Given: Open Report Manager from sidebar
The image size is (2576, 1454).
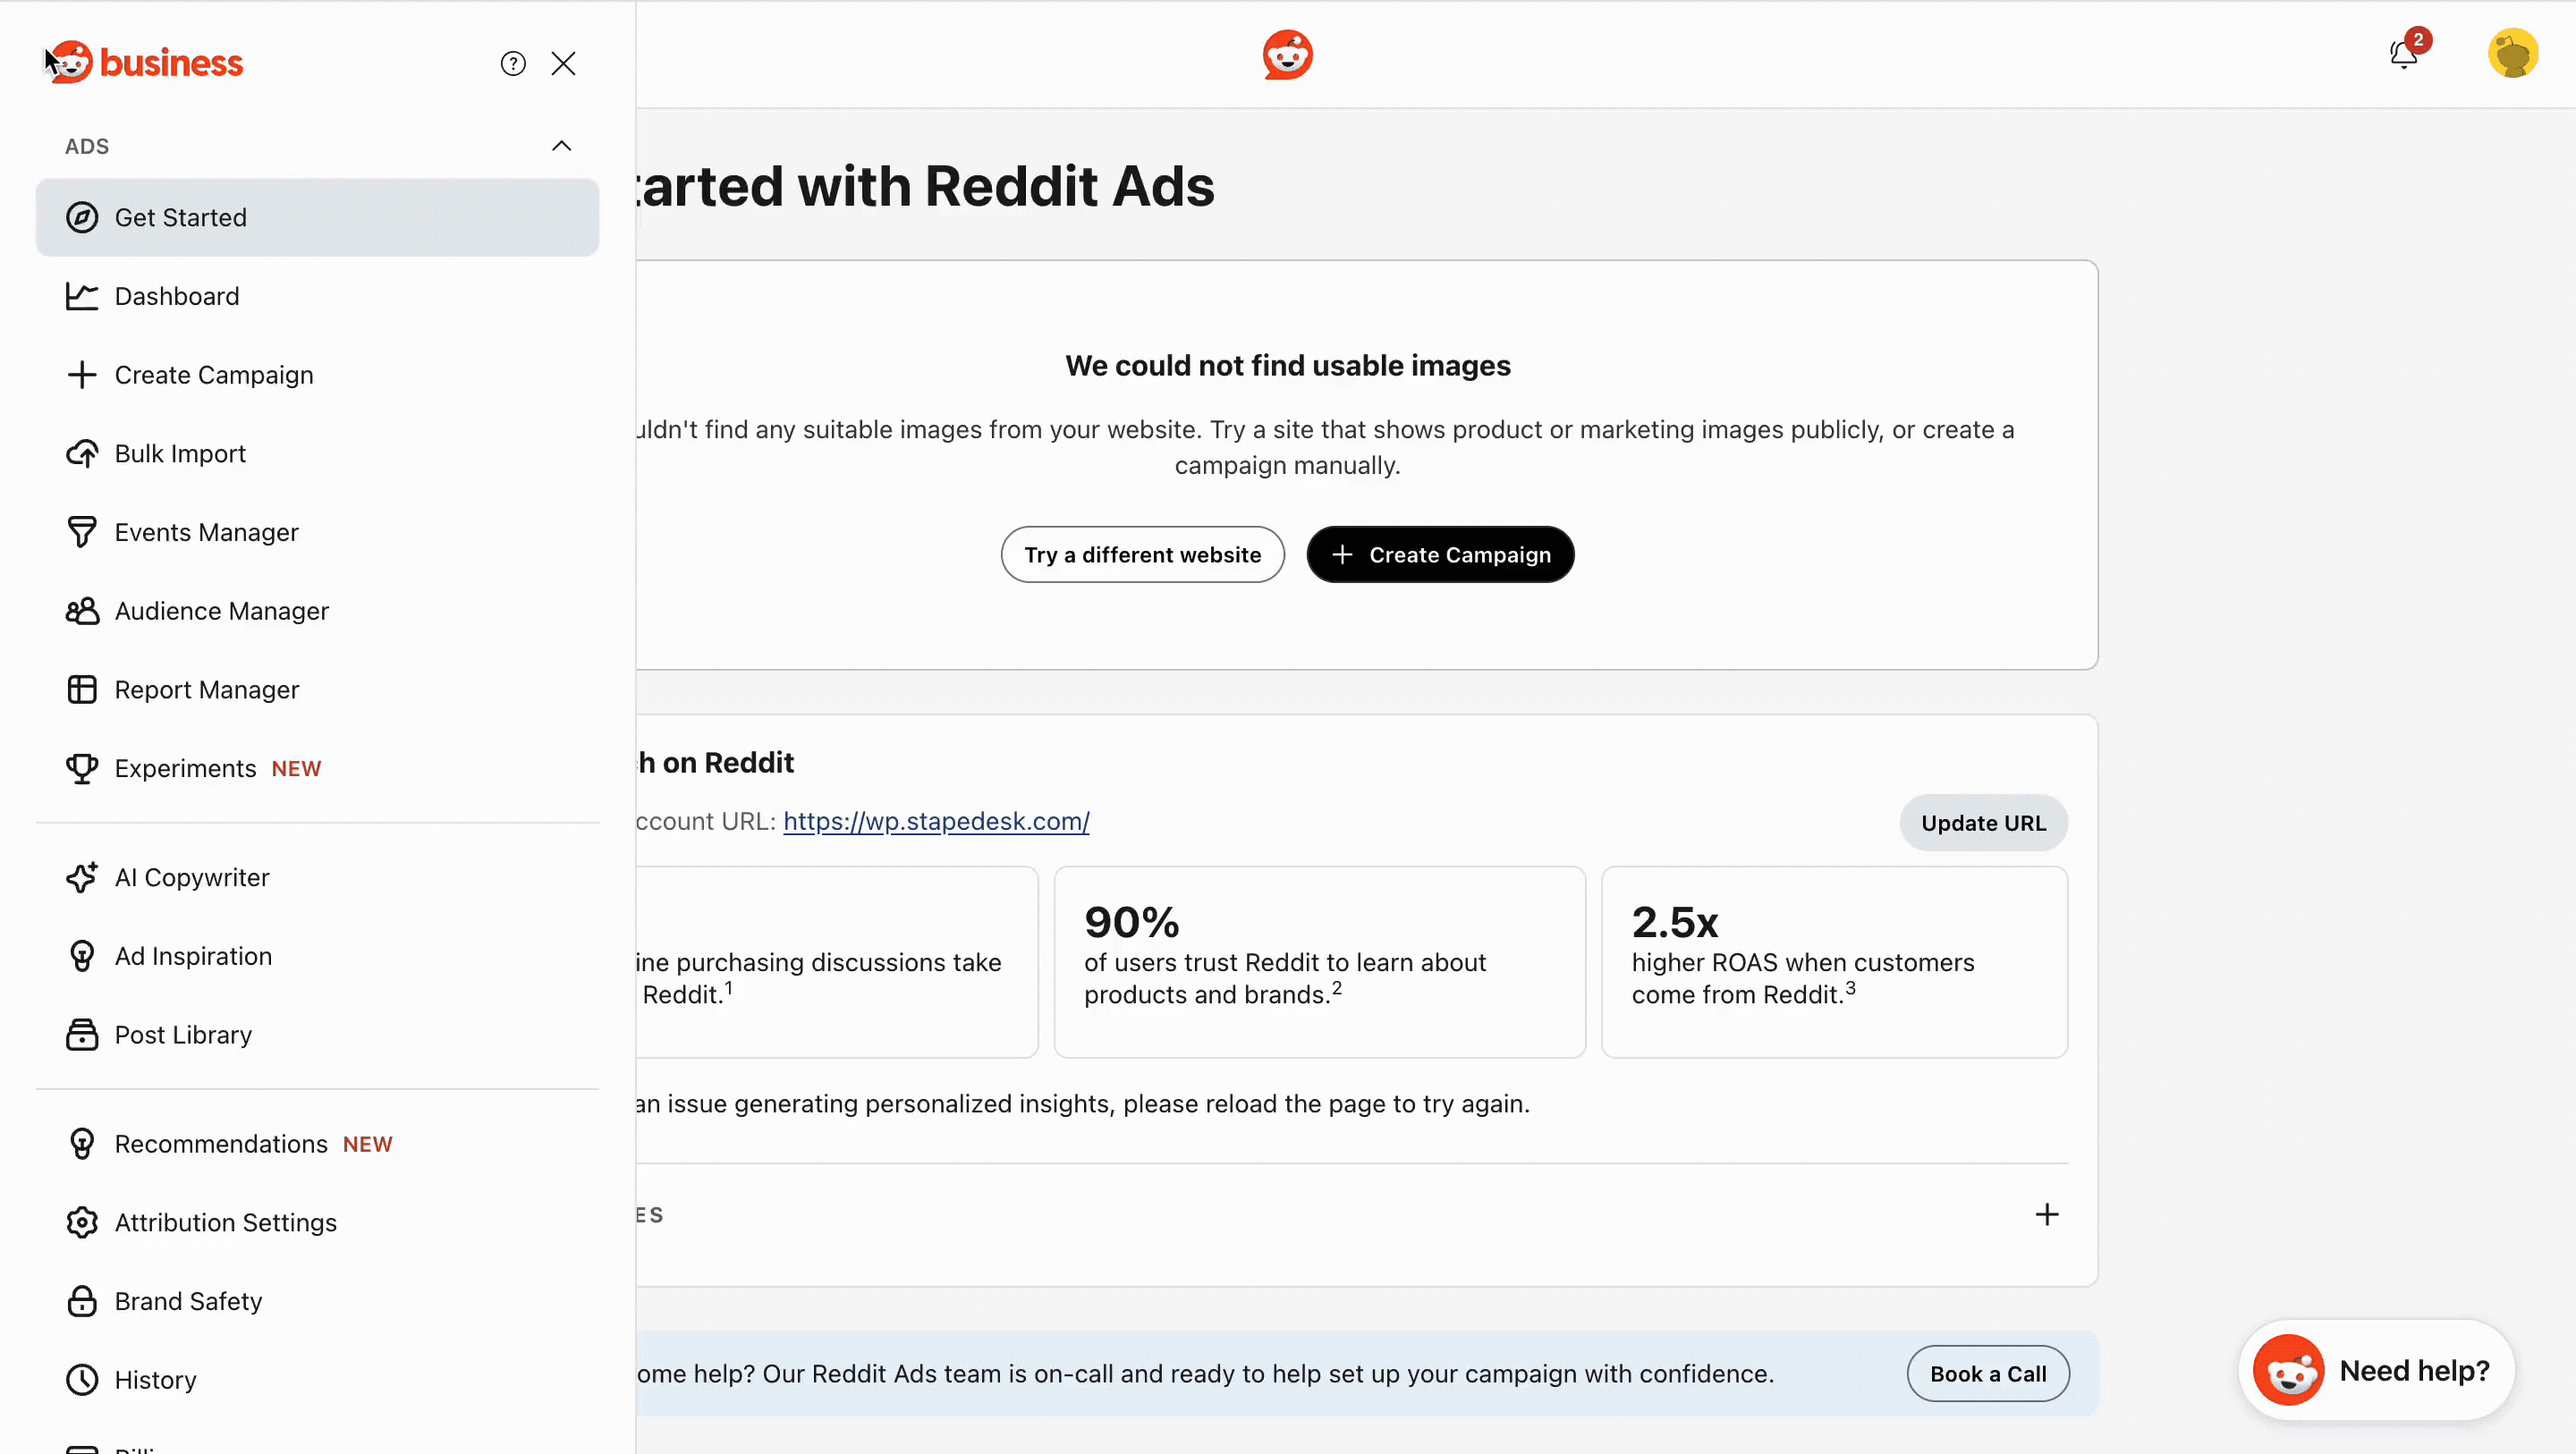Looking at the screenshot, I should coord(317,690).
